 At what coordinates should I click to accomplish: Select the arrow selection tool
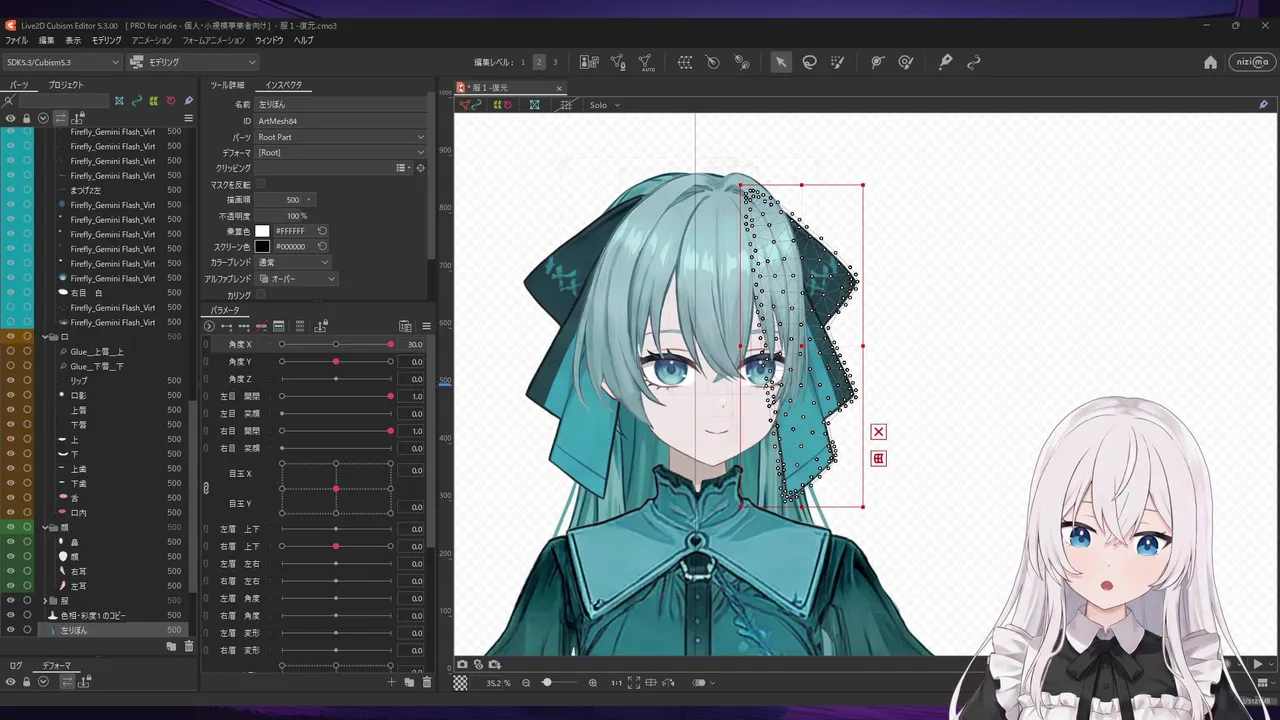(x=780, y=62)
